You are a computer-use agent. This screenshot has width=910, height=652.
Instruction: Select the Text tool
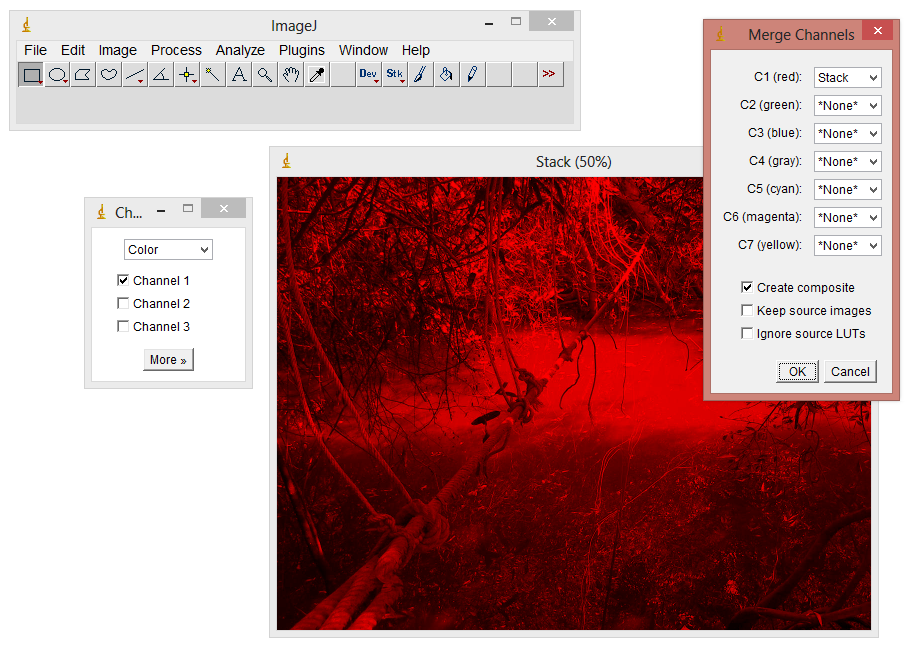pyautogui.click(x=238, y=74)
